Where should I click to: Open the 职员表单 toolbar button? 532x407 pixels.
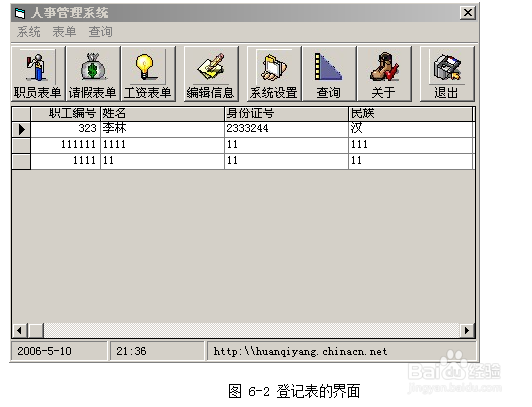38,74
